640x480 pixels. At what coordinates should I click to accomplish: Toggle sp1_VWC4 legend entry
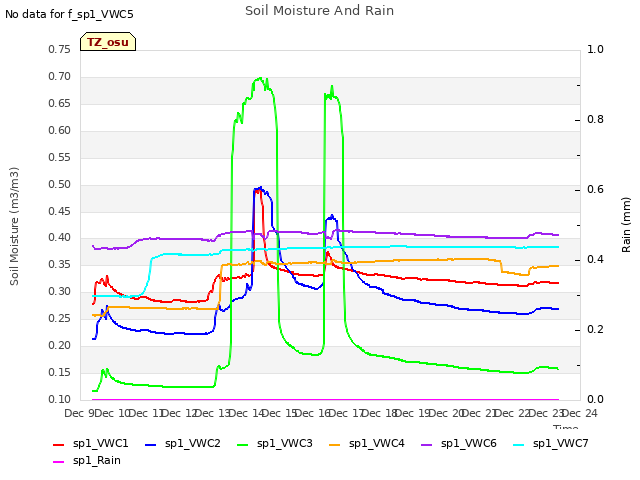click(367, 444)
